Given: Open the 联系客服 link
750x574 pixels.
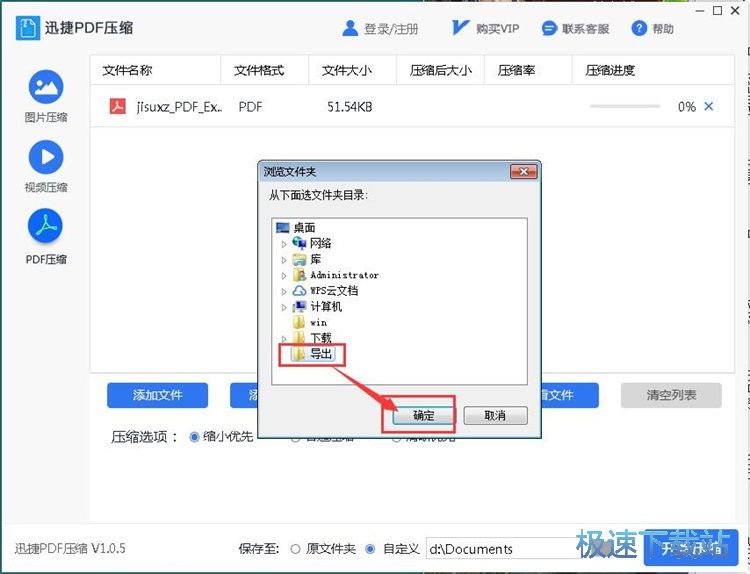Looking at the screenshot, I should pyautogui.click(x=585, y=29).
